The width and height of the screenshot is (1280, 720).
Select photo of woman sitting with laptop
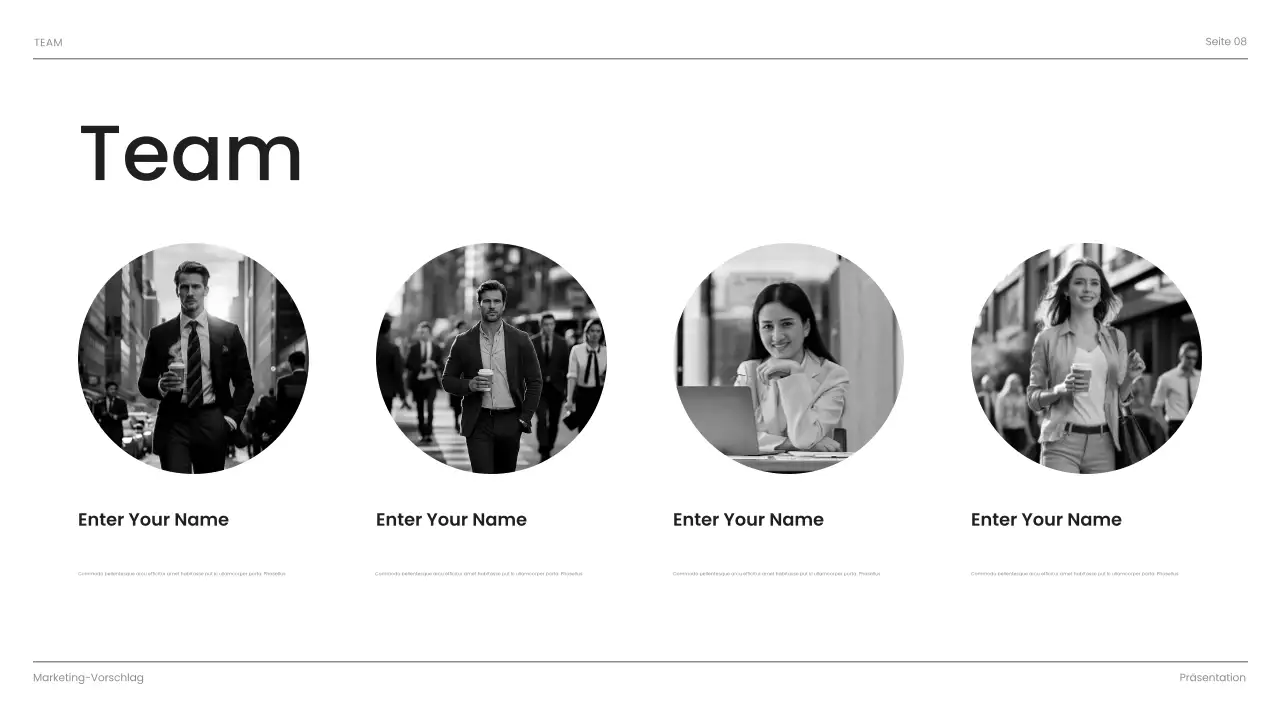[x=789, y=358]
